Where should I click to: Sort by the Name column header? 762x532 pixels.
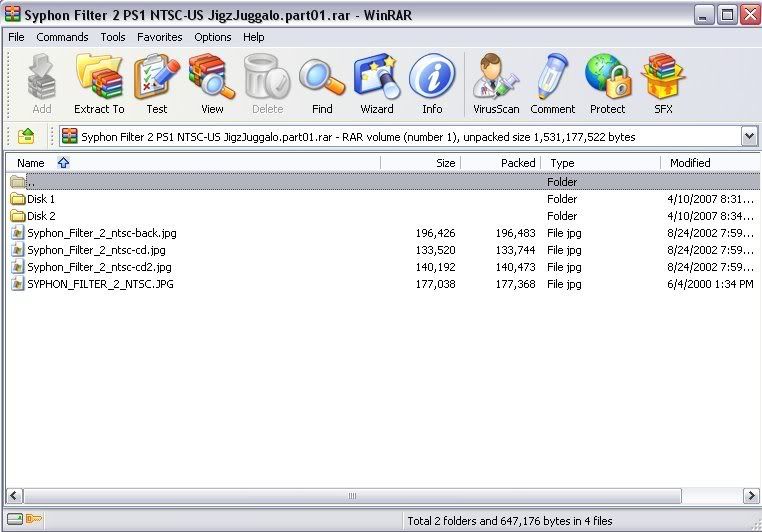tap(193, 163)
